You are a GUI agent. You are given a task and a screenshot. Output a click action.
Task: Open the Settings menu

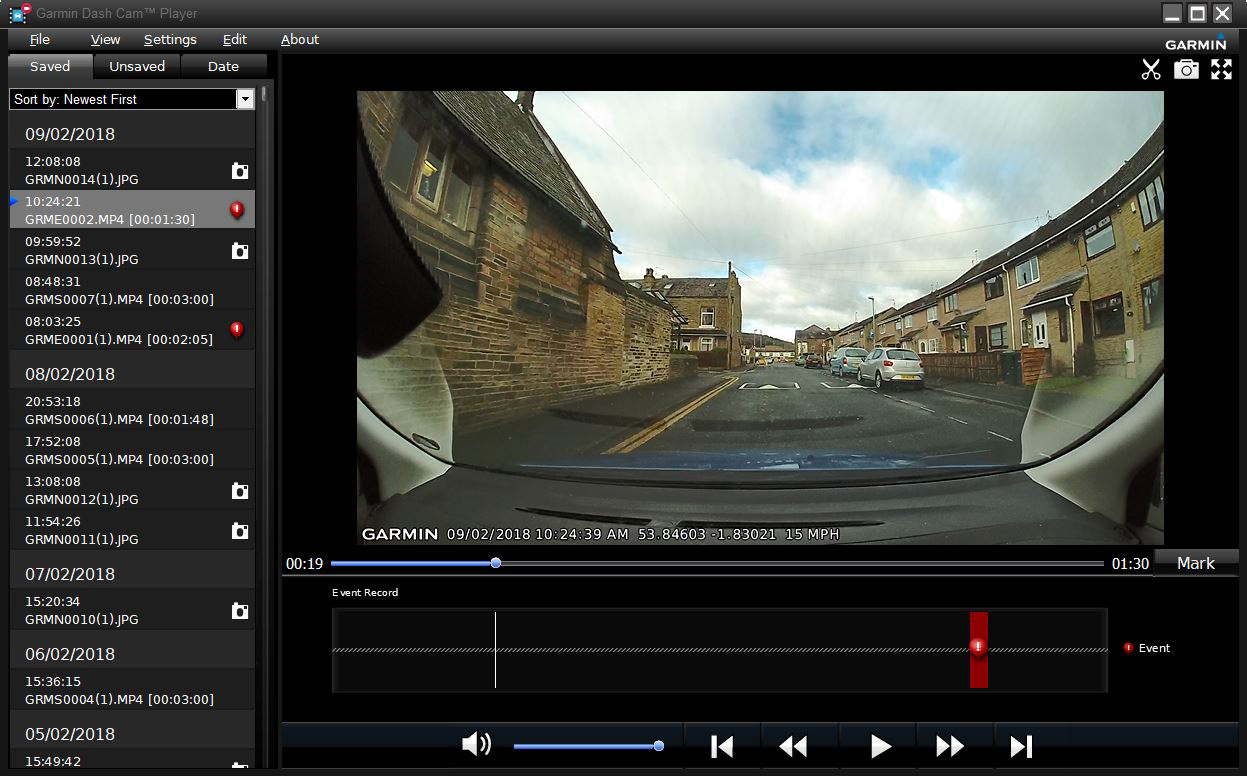pos(170,40)
